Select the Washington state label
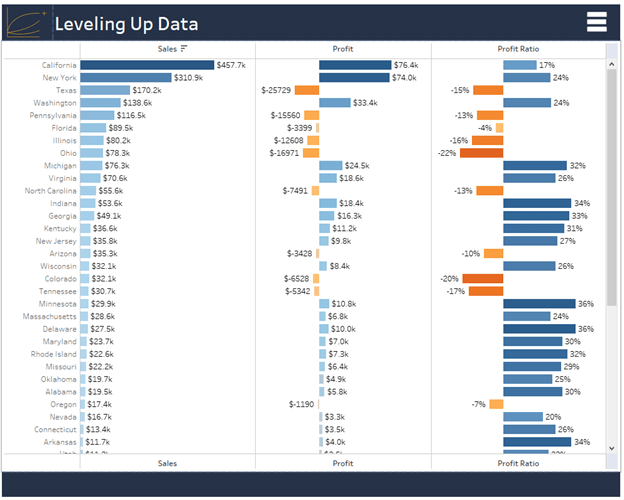 coord(55,103)
